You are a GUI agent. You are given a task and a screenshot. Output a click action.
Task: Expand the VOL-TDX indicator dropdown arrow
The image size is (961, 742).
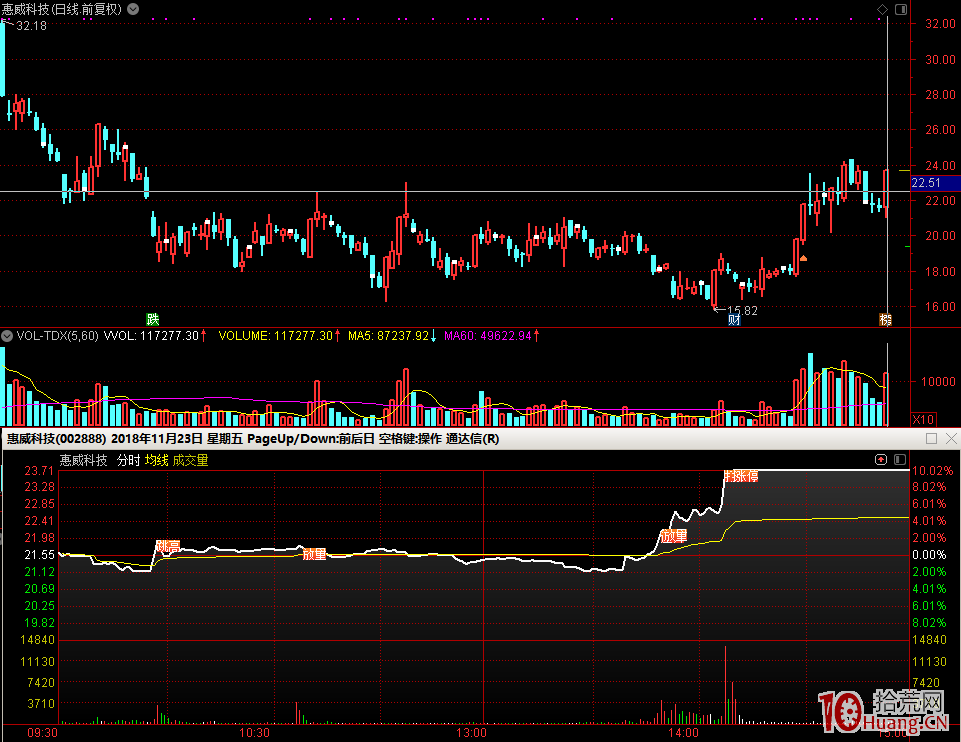coord(8,336)
